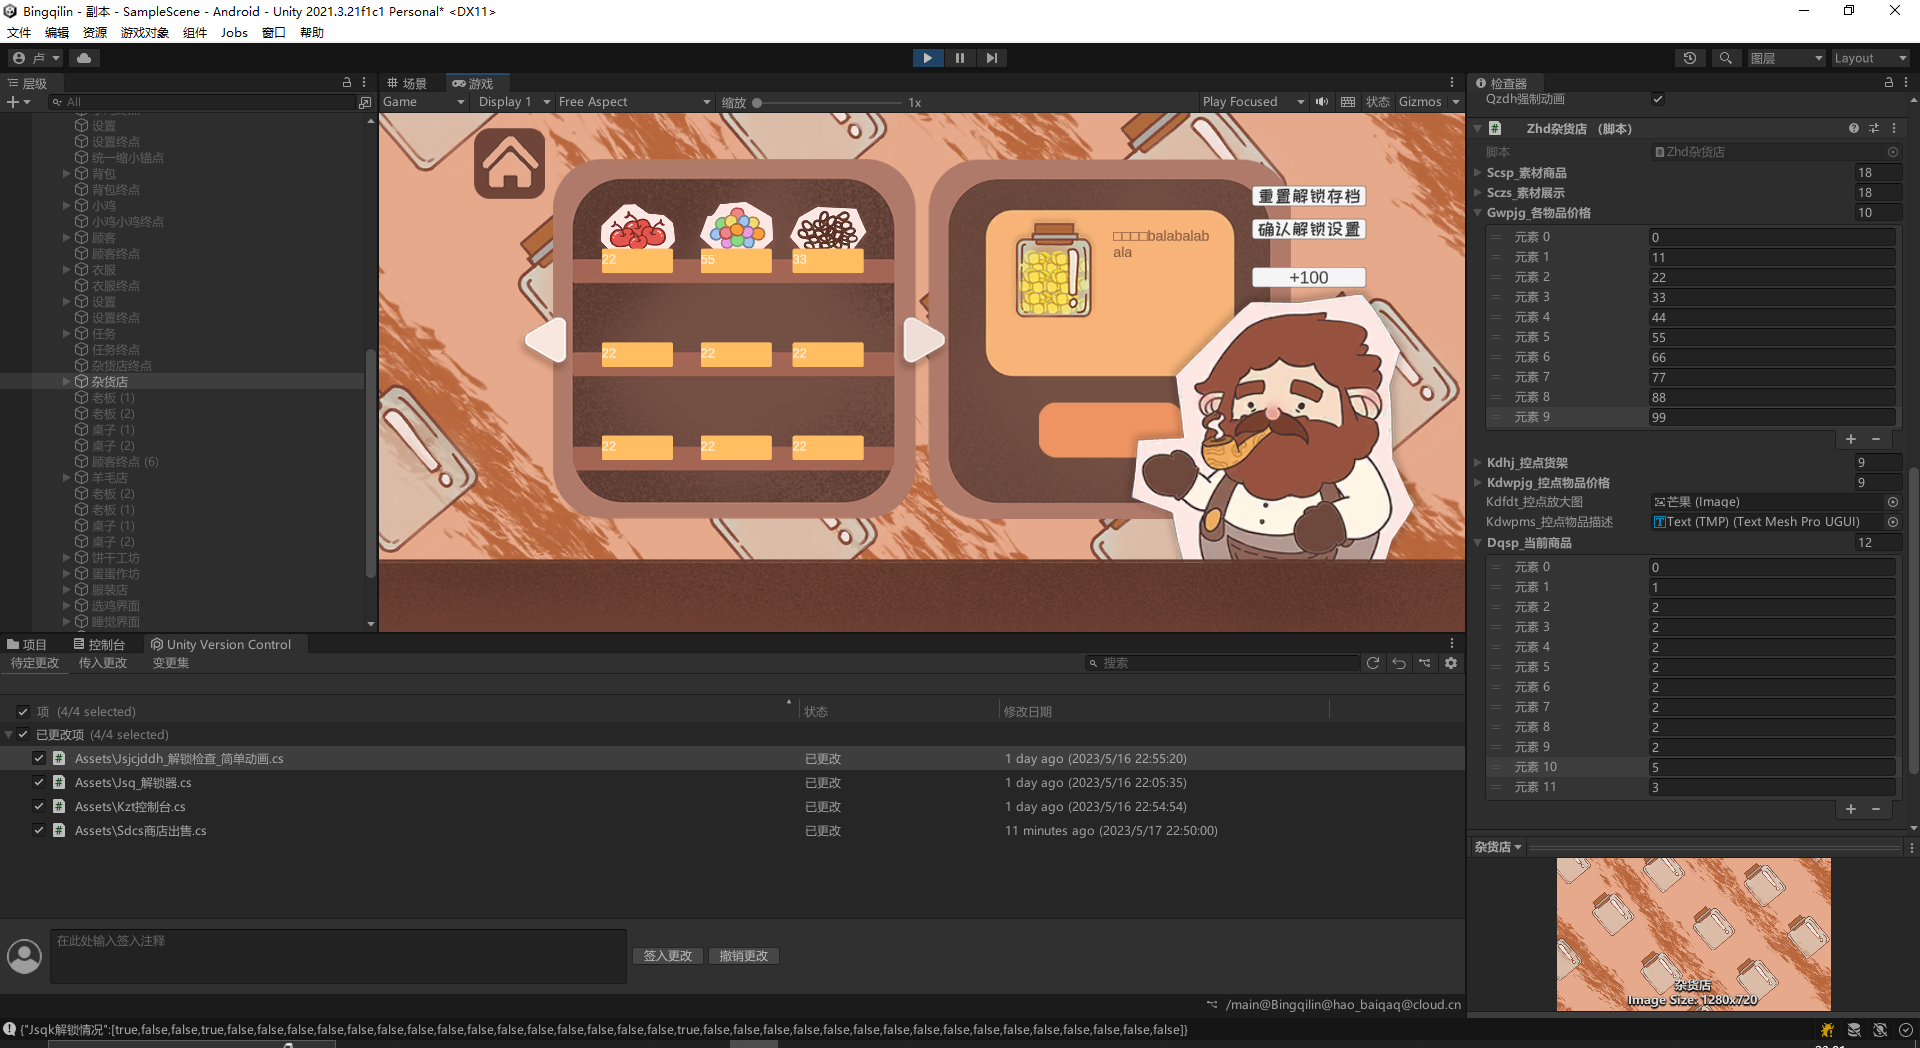
Task: Open the Jobs menu
Action: point(234,32)
